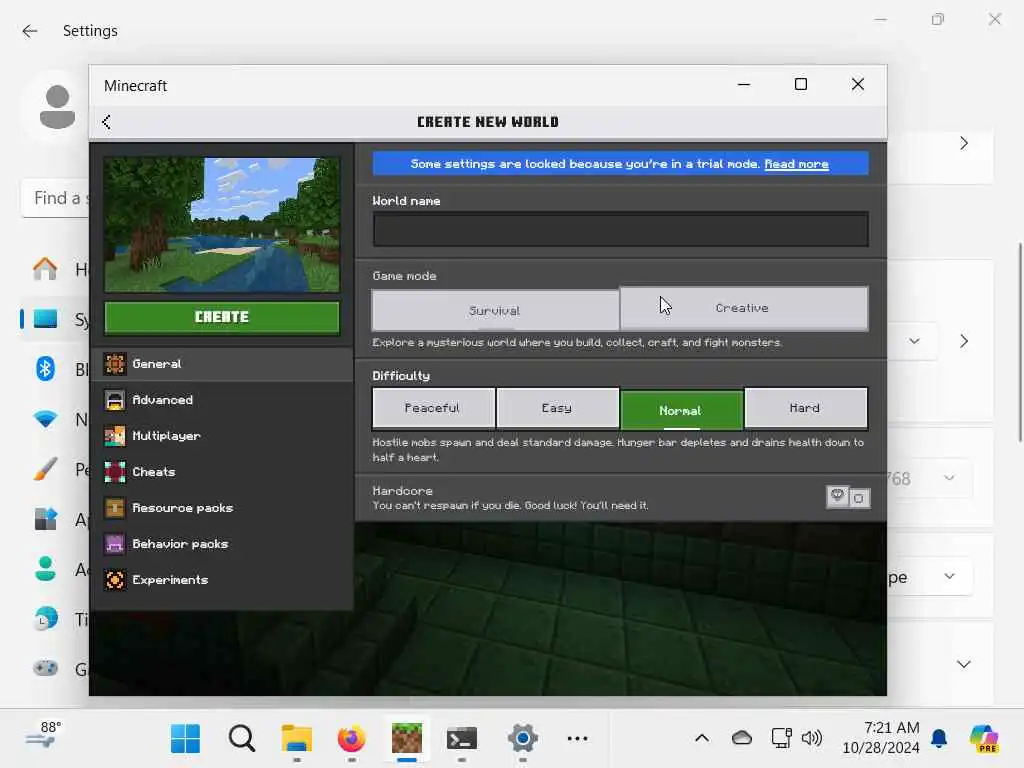This screenshot has width=1024, height=768.
Task: Switch to the Multiplayer tab
Action: (222, 436)
